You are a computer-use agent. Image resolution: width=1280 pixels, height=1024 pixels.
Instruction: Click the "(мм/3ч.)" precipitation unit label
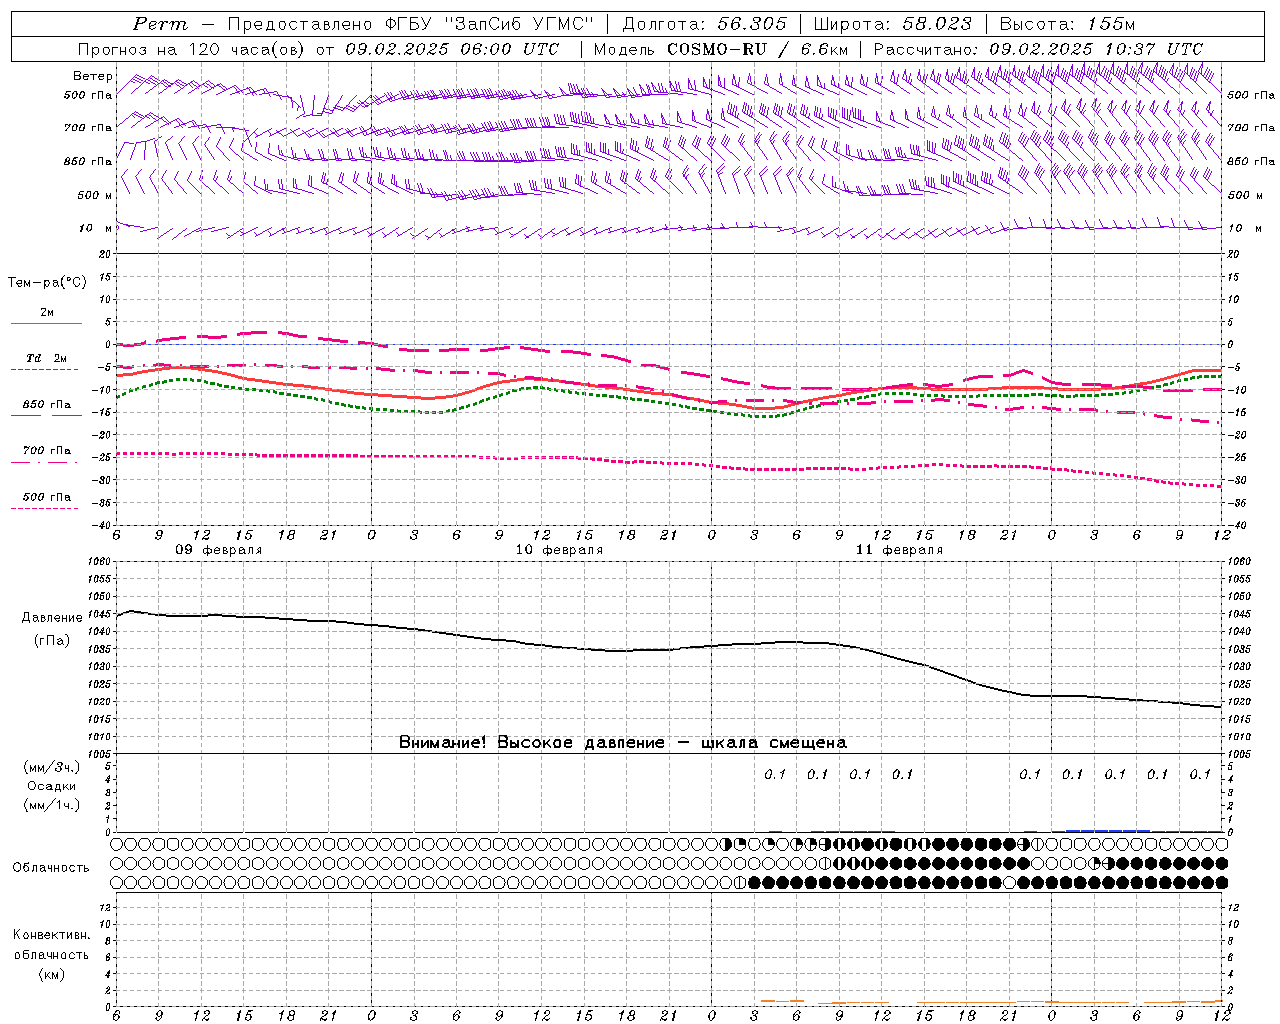point(51,767)
